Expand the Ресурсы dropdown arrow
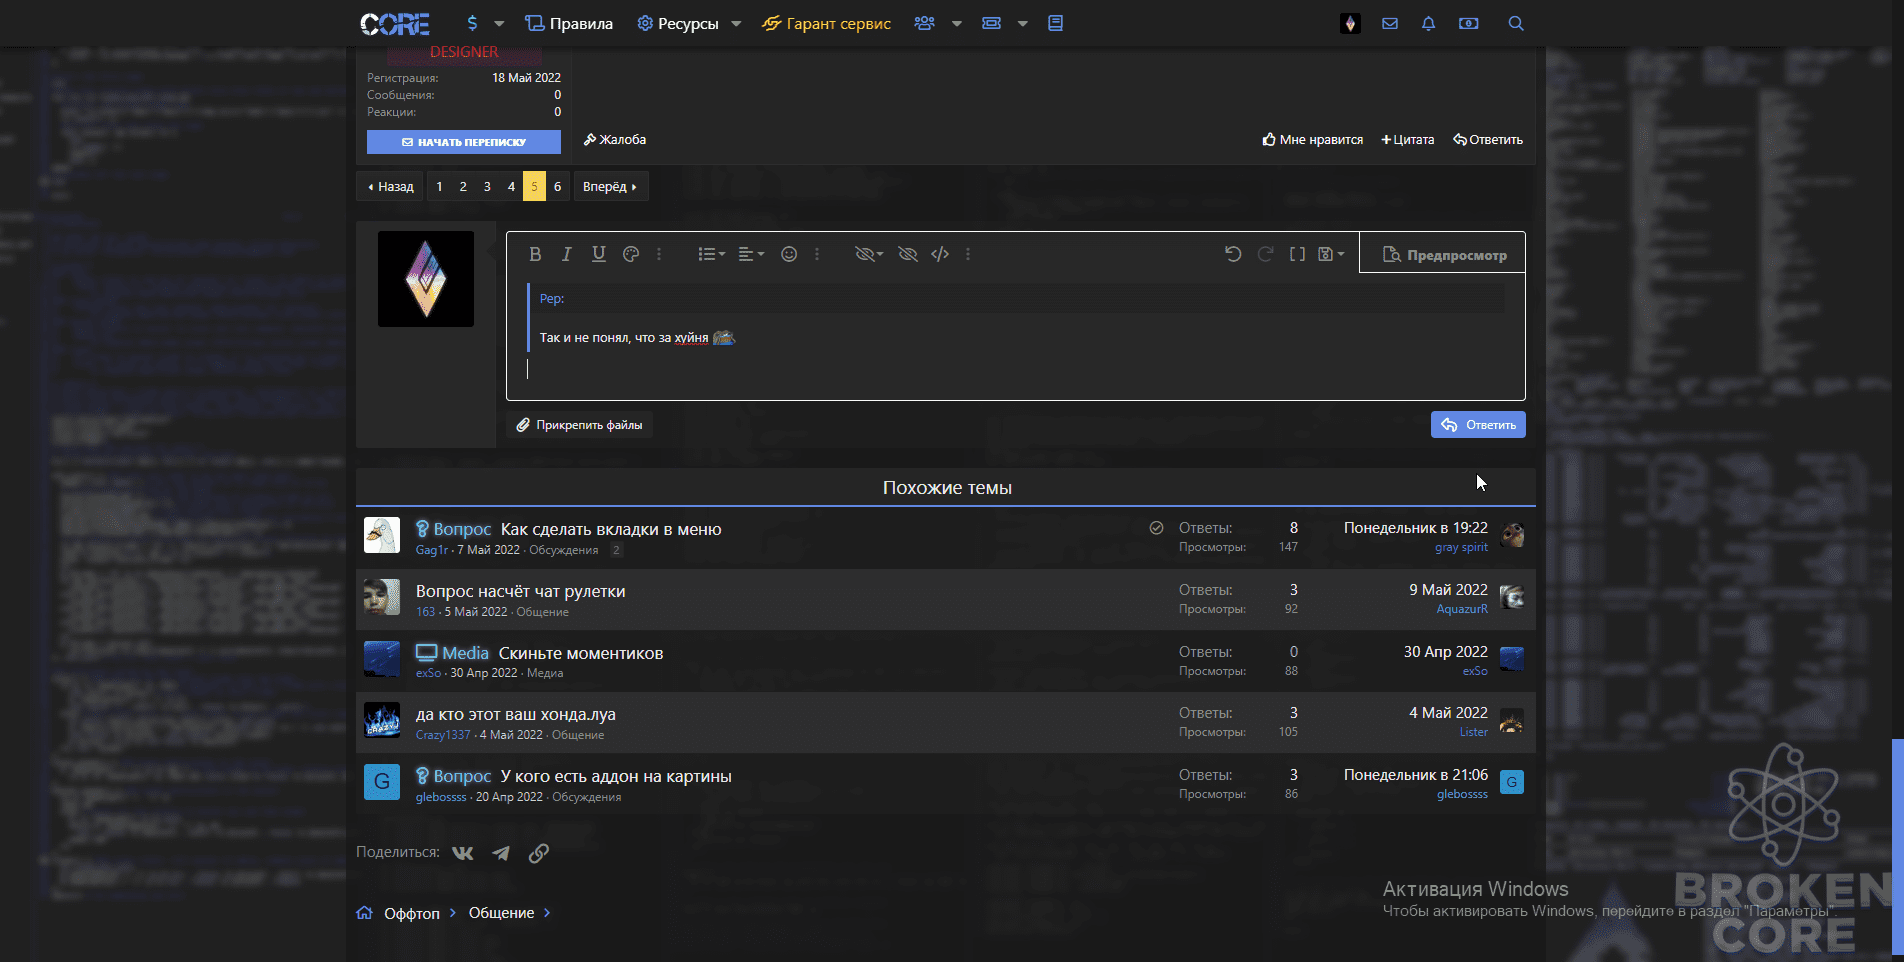This screenshot has height=962, width=1904. point(736,23)
